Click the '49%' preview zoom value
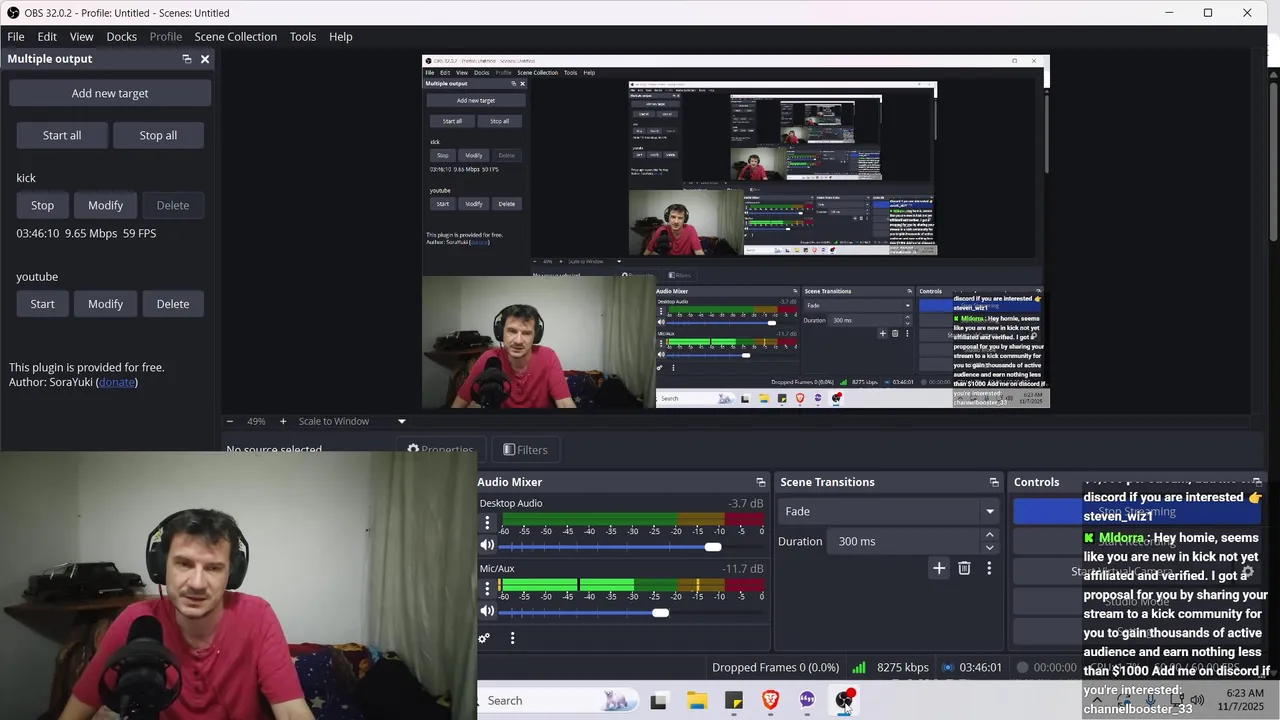 (x=256, y=421)
